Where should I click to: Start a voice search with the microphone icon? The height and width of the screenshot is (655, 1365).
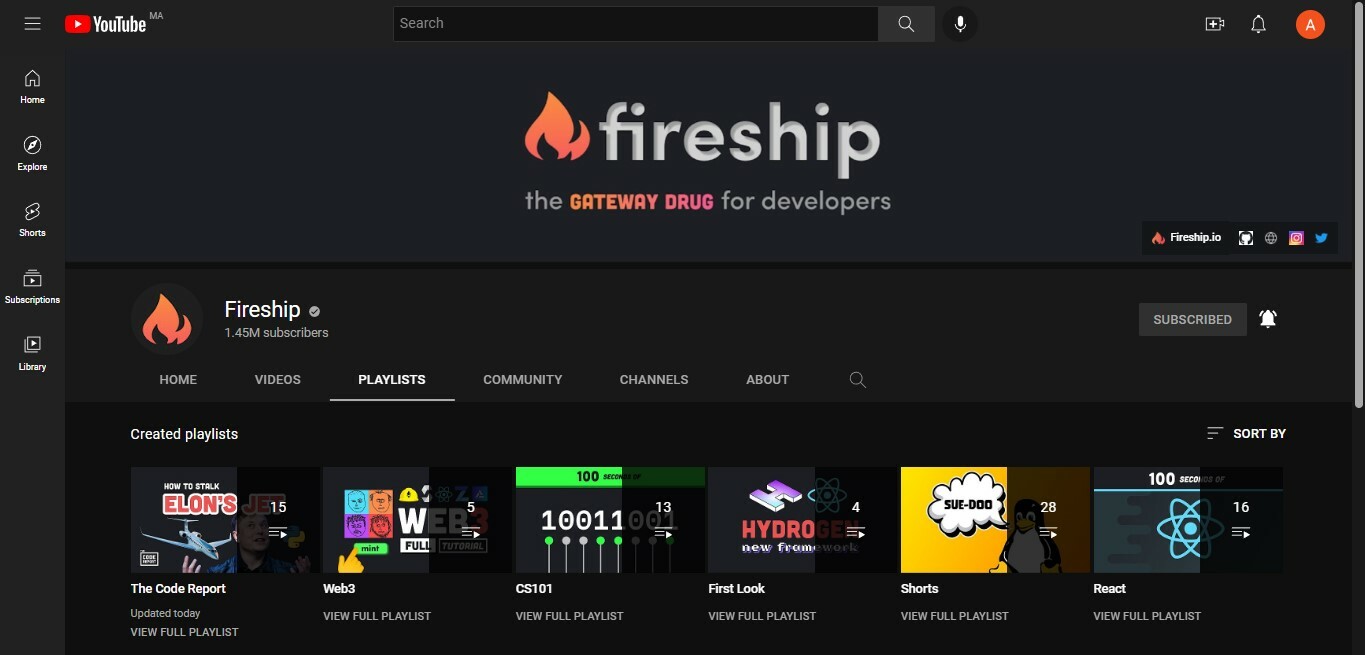pyautogui.click(x=959, y=23)
